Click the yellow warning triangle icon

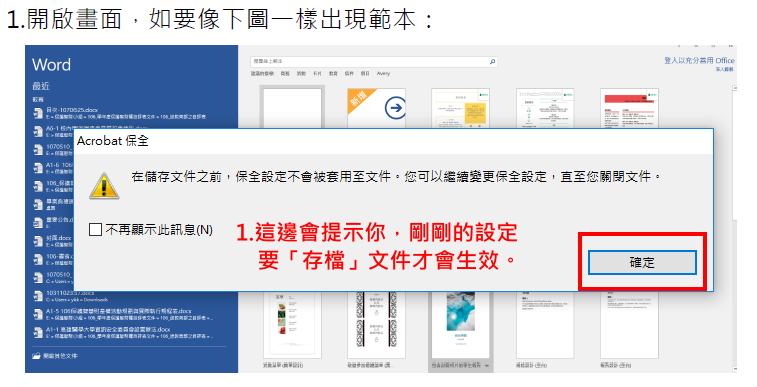click(104, 186)
